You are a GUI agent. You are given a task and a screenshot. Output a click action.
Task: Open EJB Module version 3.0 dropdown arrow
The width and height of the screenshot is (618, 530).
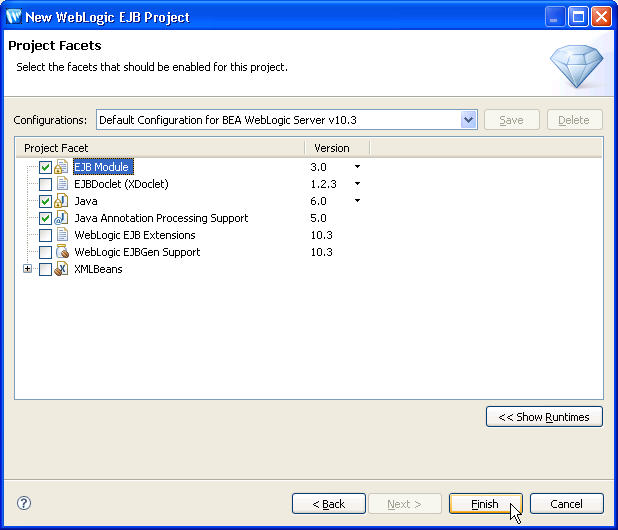[357, 167]
